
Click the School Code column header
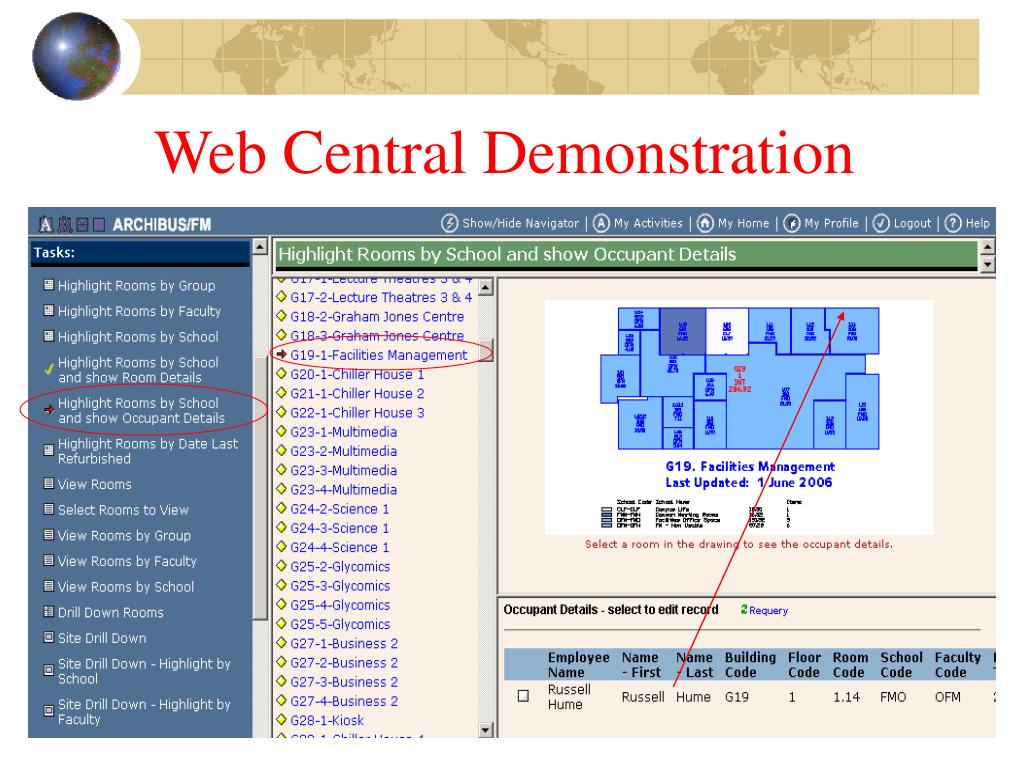[x=901, y=664]
